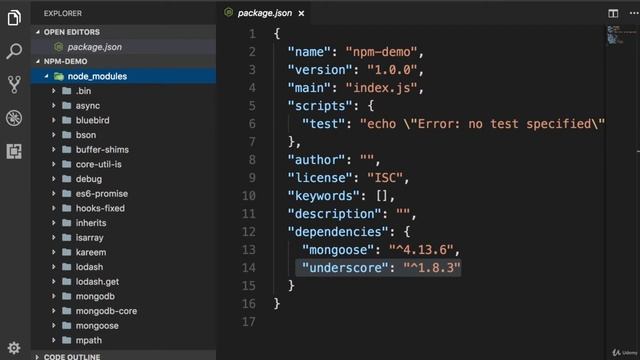Click the async folder icon
The height and width of the screenshot is (360, 640).
tap(67, 106)
